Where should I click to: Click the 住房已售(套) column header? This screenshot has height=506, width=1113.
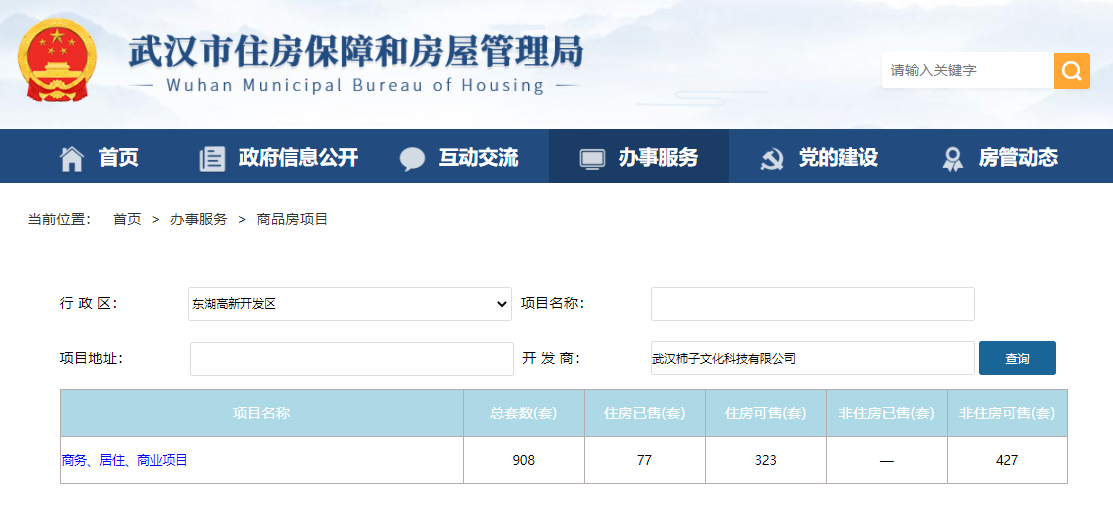[645, 413]
